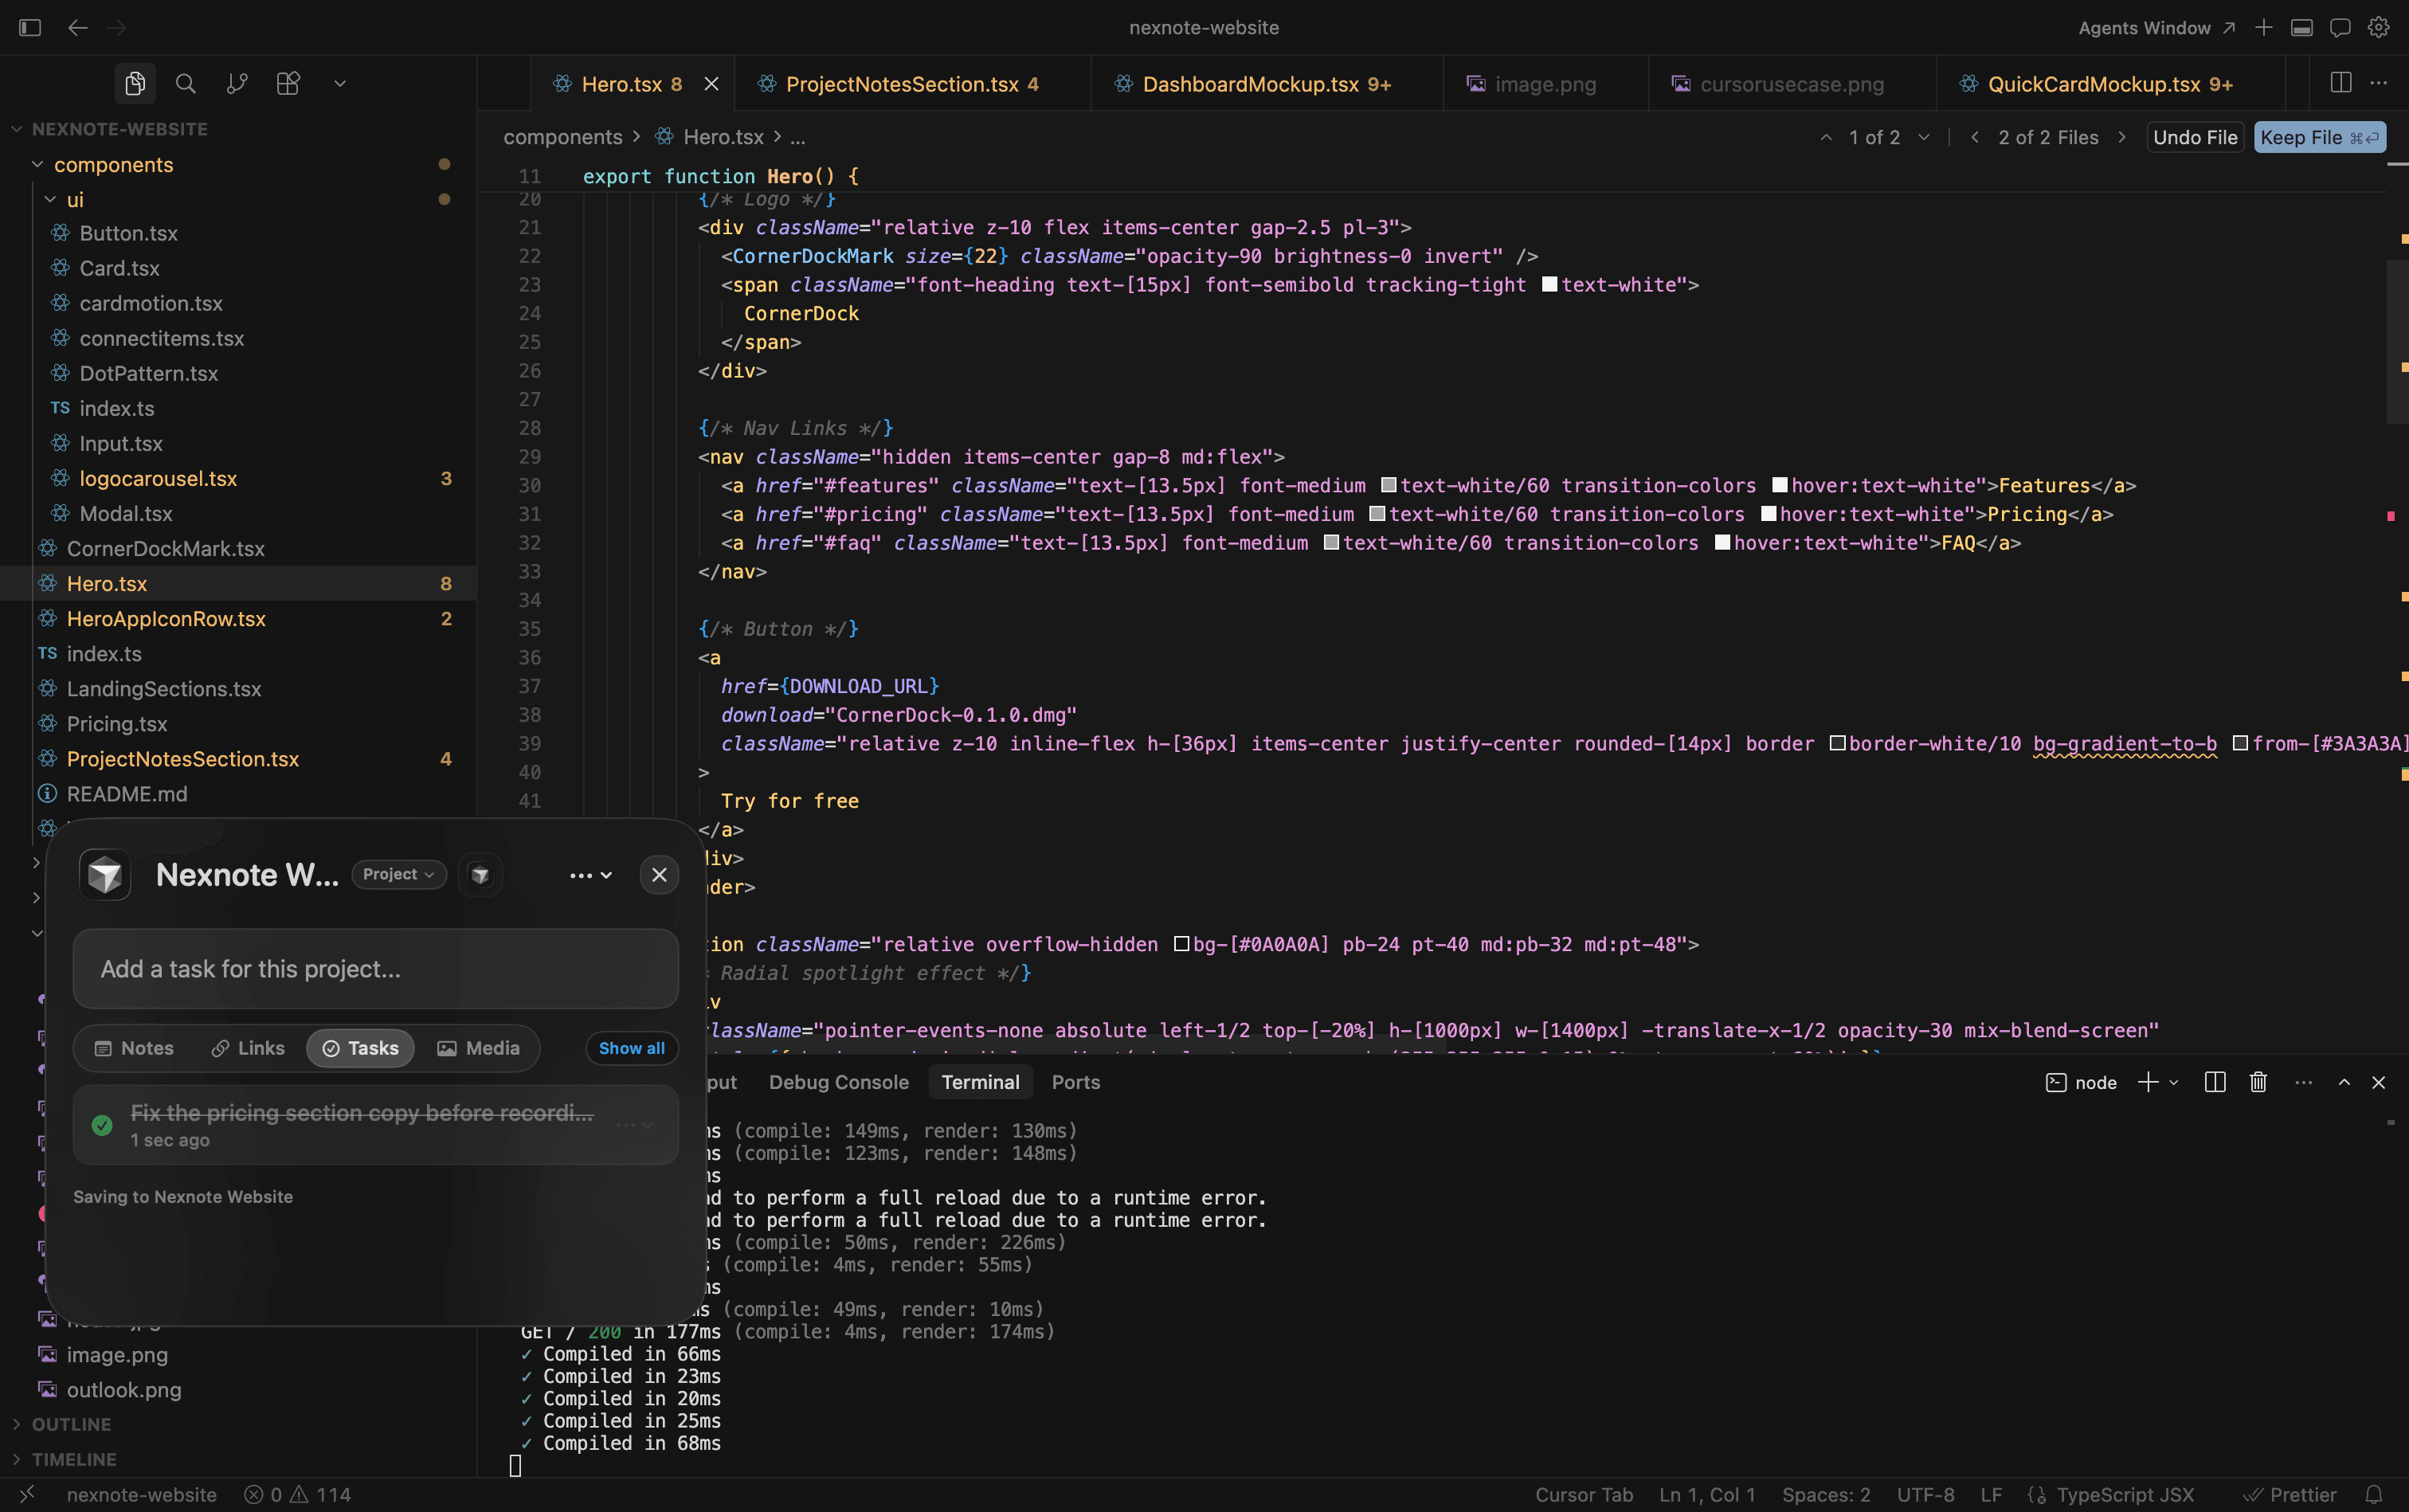The height and width of the screenshot is (1512, 2409).
Task: Open the settings gear icon
Action: (2379, 28)
